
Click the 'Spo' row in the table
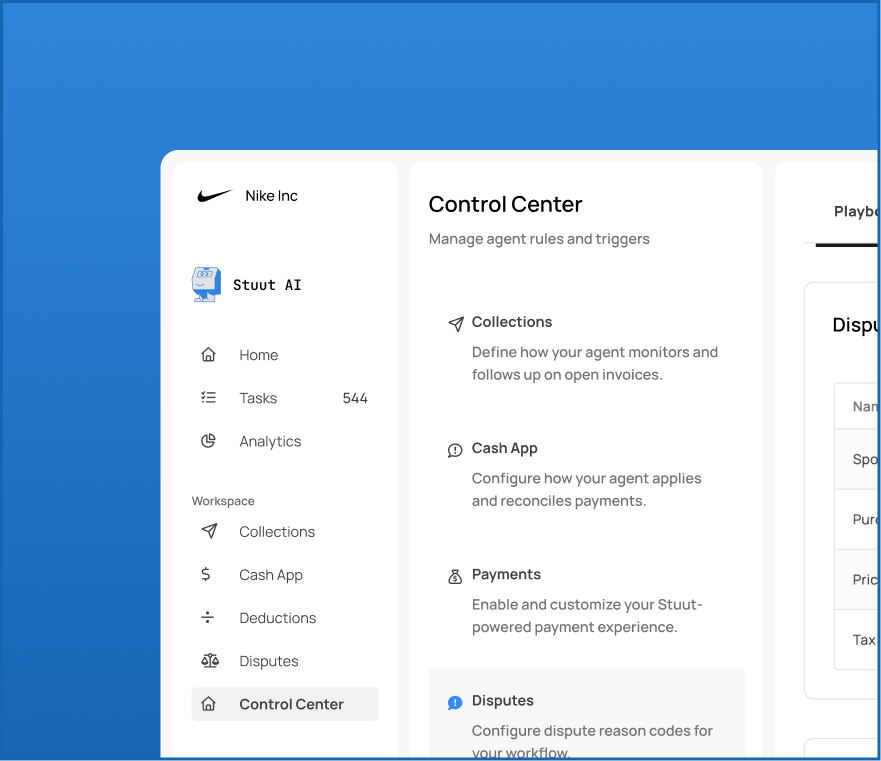[x=856, y=459]
